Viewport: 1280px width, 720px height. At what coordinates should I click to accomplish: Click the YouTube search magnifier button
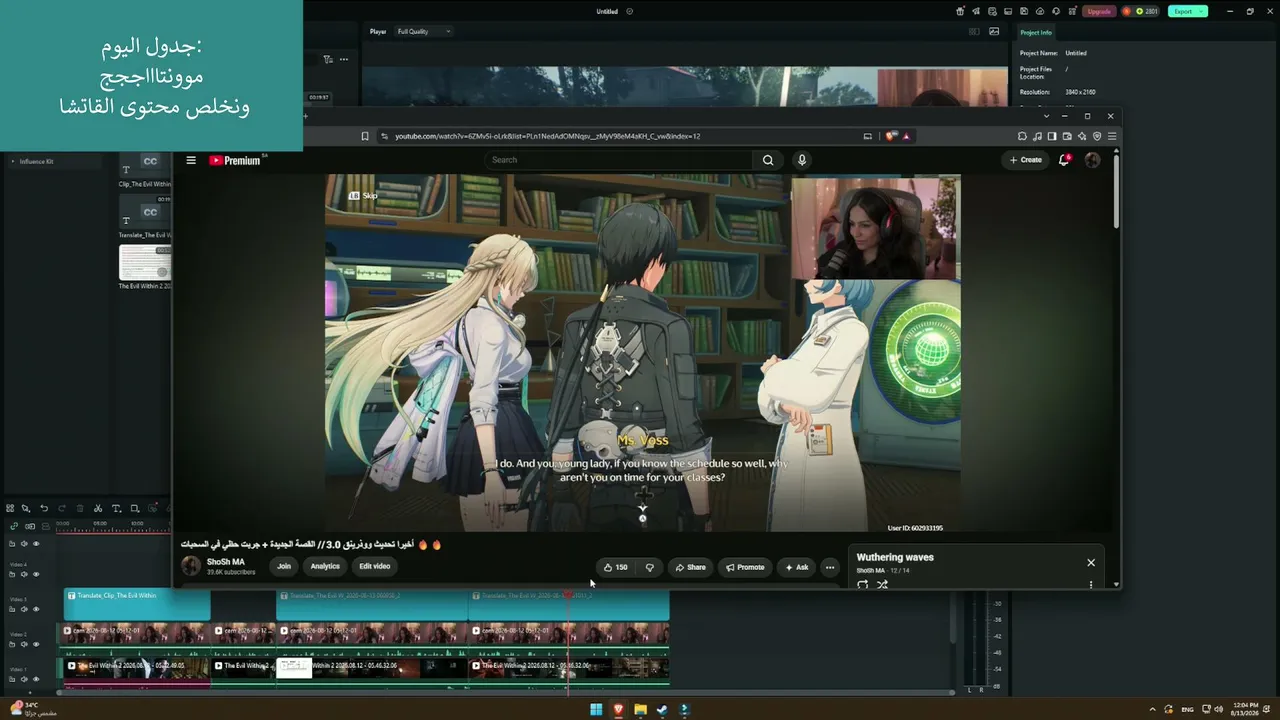click(768, 160)
